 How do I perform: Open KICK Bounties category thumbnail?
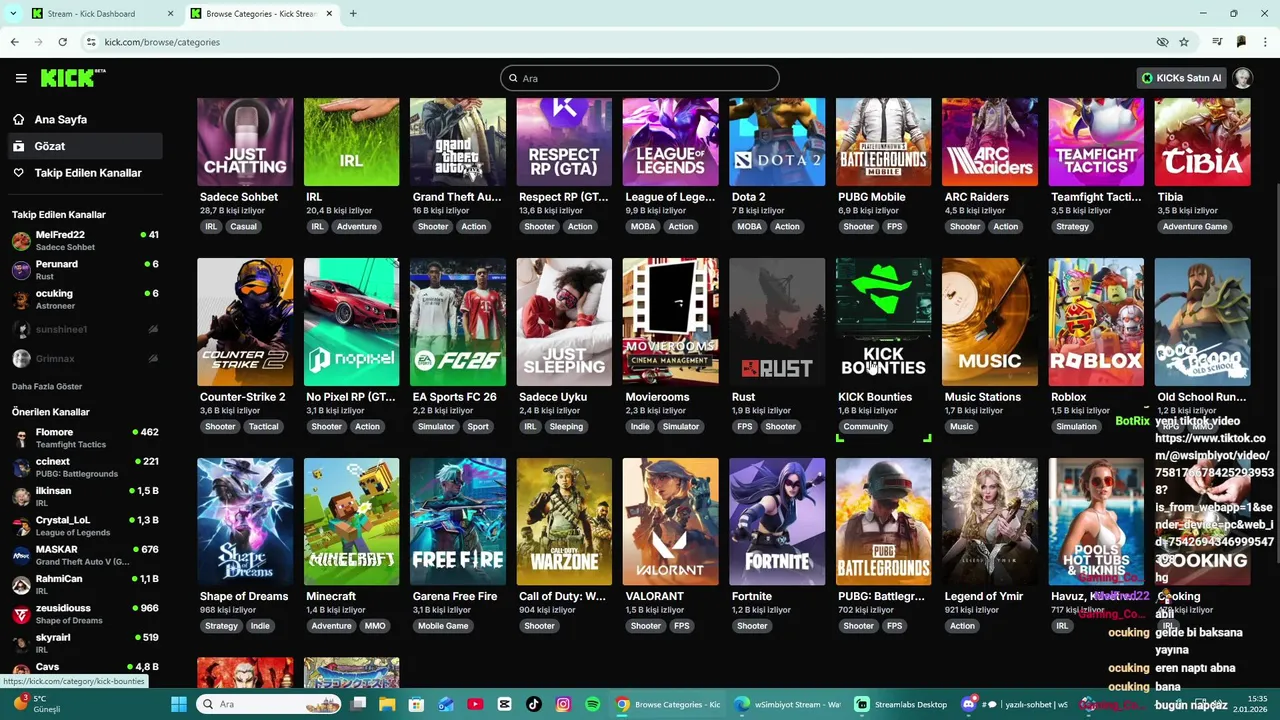[883, 322]
